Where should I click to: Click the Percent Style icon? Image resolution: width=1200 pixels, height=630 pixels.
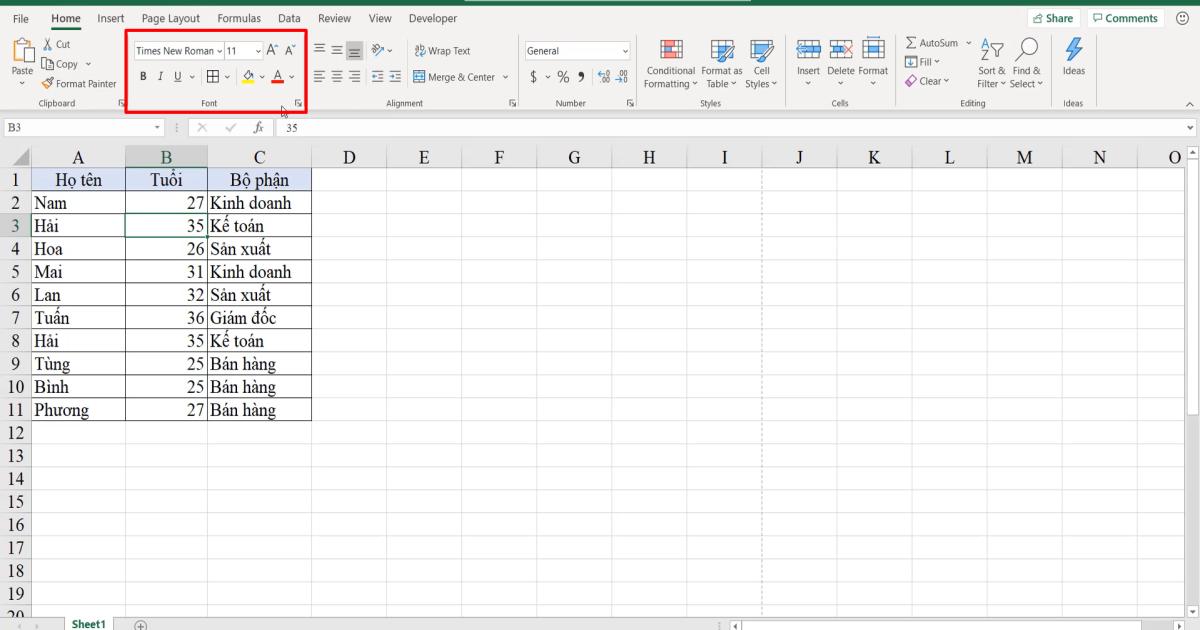562,75
